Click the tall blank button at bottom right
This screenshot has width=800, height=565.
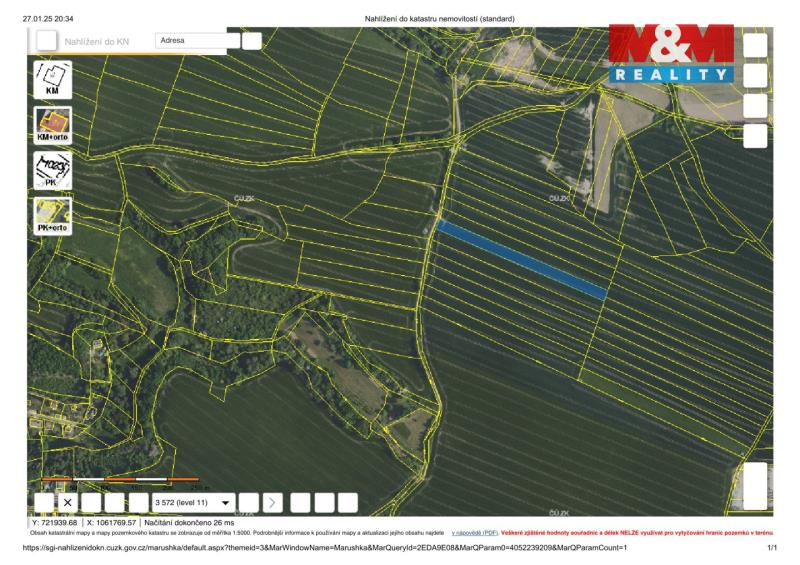755,486
